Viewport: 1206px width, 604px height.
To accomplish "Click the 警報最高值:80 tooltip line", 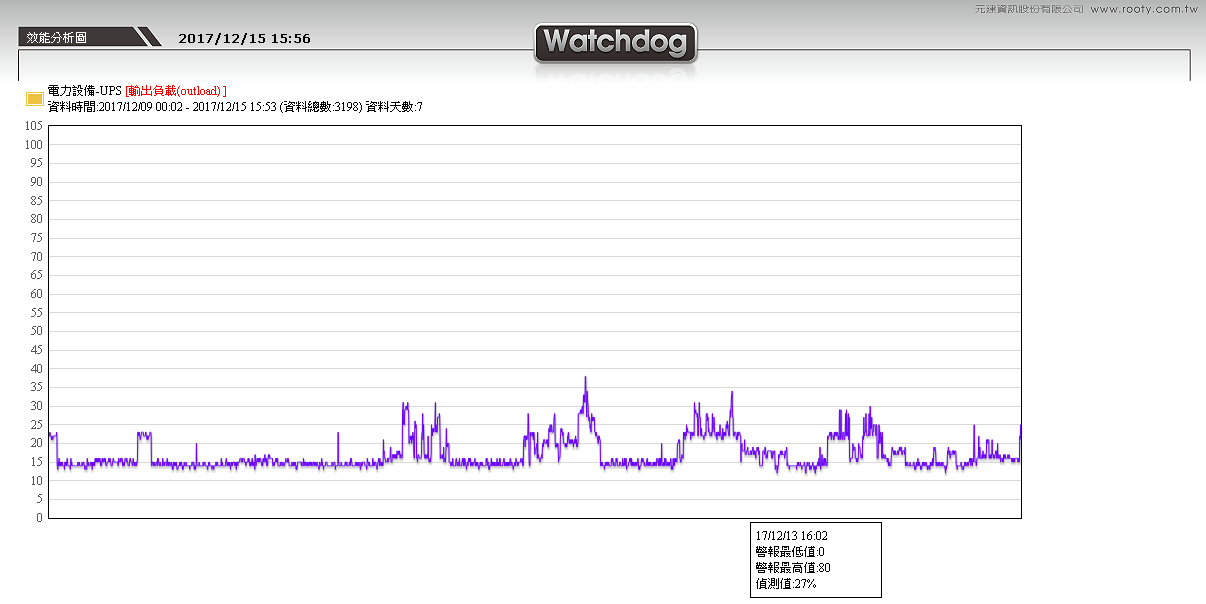I will 792,568.
